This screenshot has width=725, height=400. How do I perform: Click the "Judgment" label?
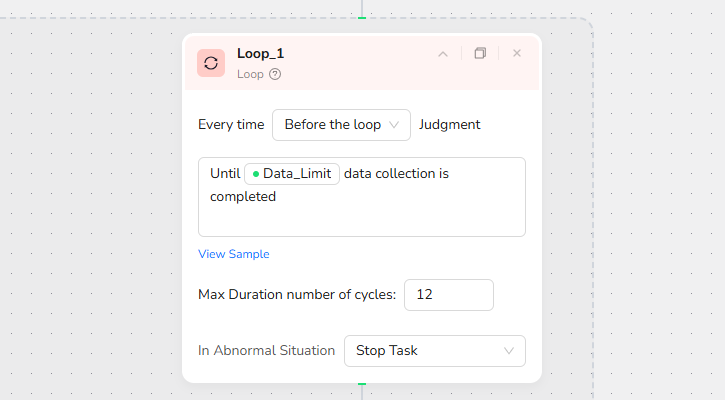(x=450, y=125)
